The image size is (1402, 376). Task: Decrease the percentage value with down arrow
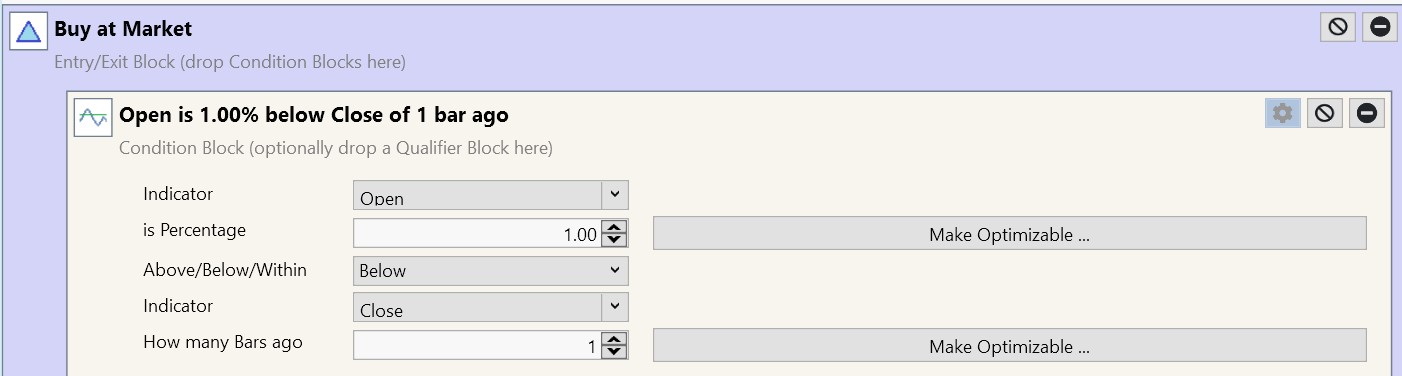click(x=615, y=241)
